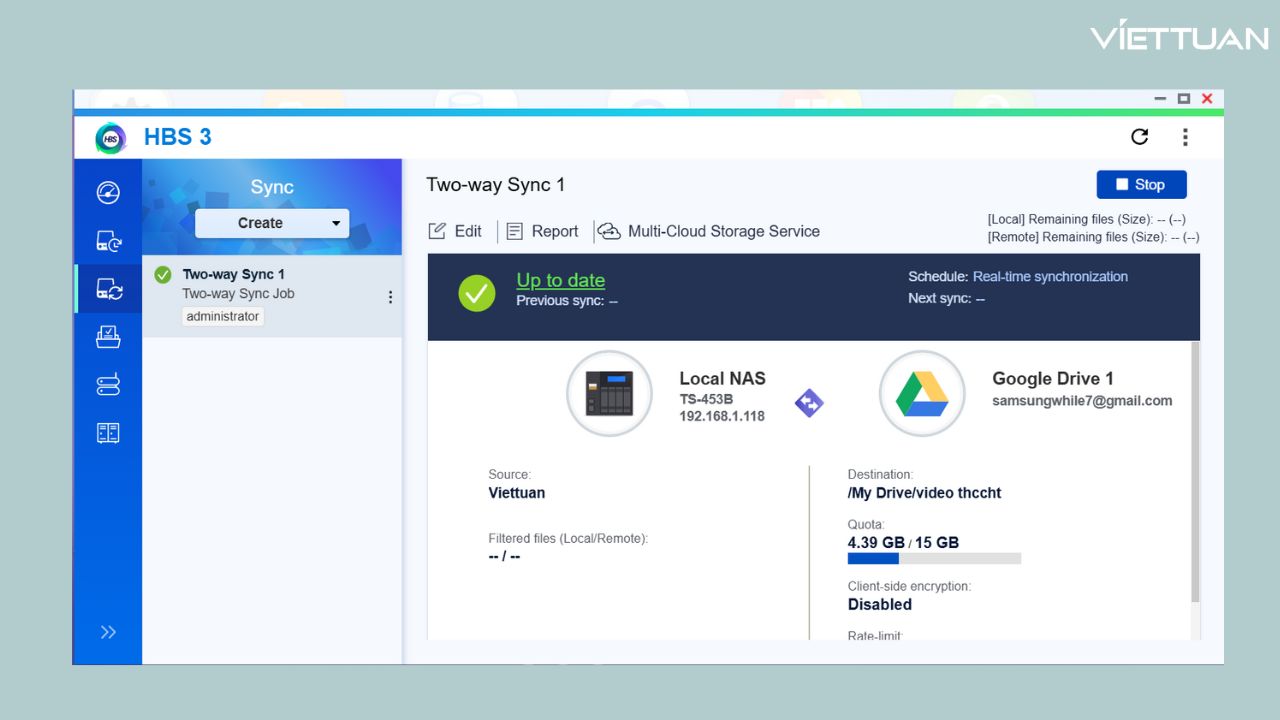Open the job Report

tap(542, 231)
